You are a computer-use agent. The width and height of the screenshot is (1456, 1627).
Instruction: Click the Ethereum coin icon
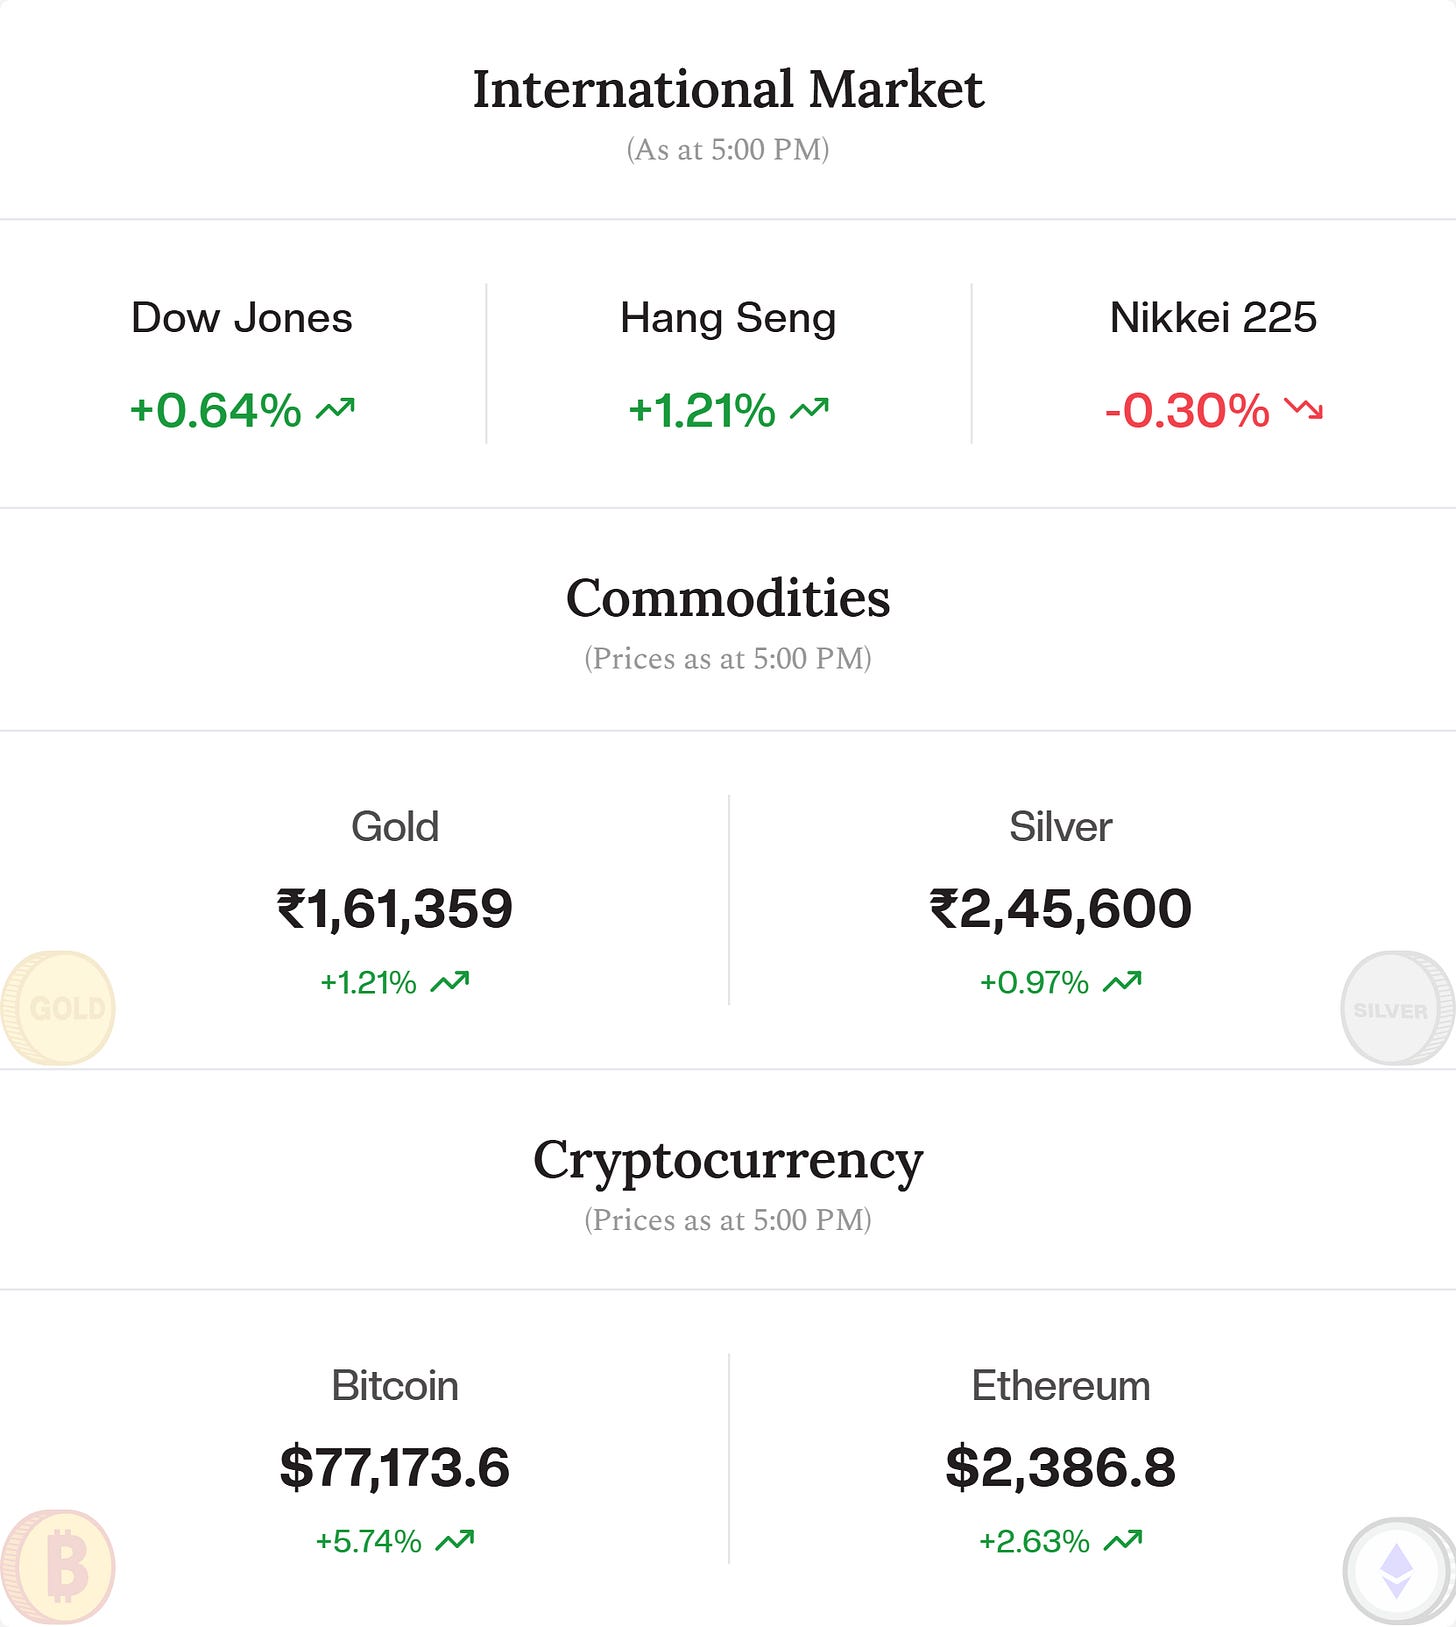pyautogui.click(x=1398, y=1570)
